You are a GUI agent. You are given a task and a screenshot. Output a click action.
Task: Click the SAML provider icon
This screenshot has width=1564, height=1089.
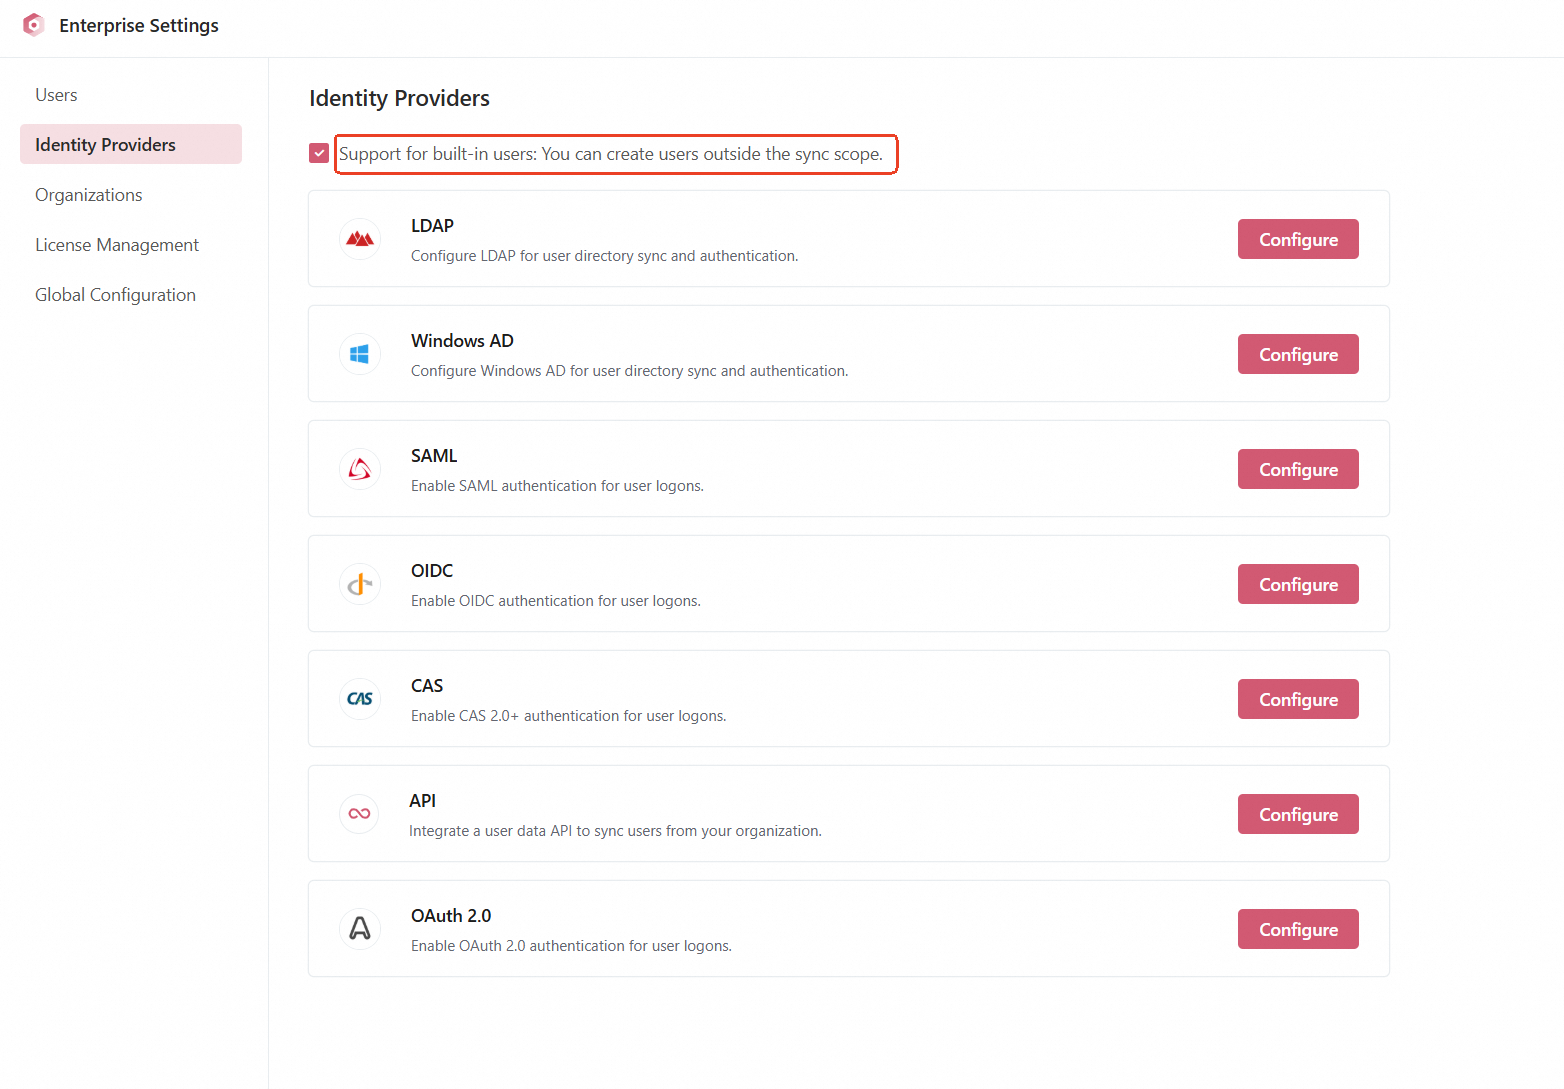coord(360,469)
